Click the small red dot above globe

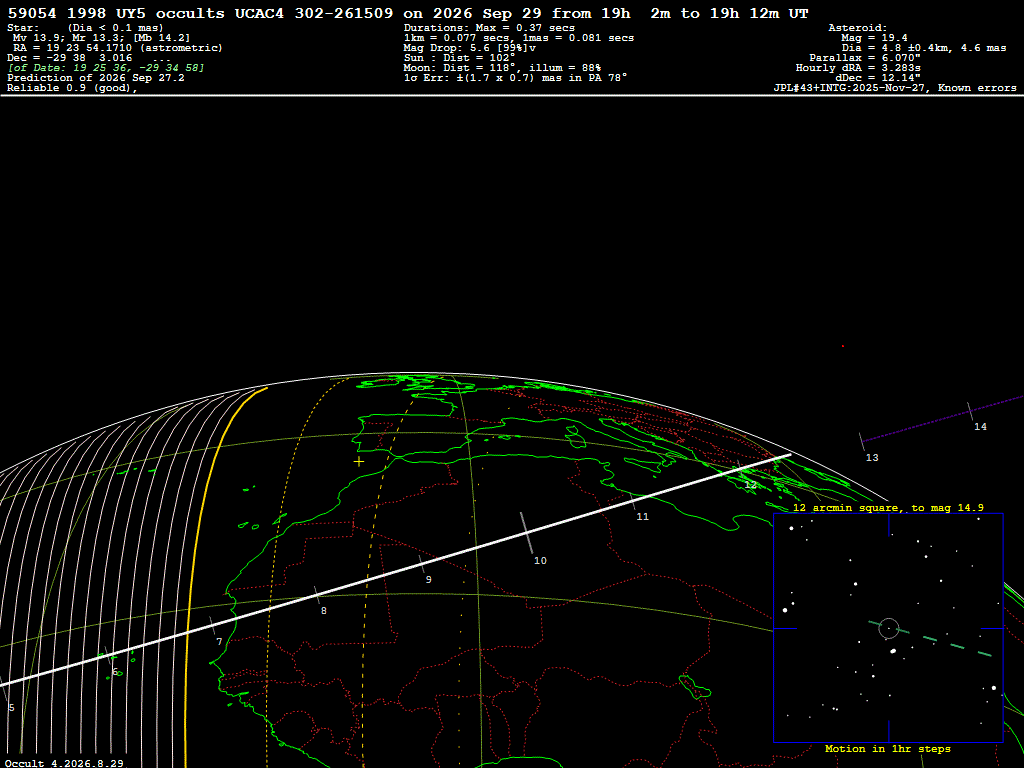842,346
